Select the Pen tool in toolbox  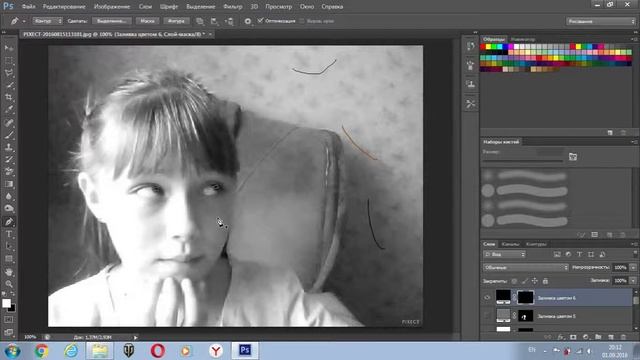(x=9, y=222)
